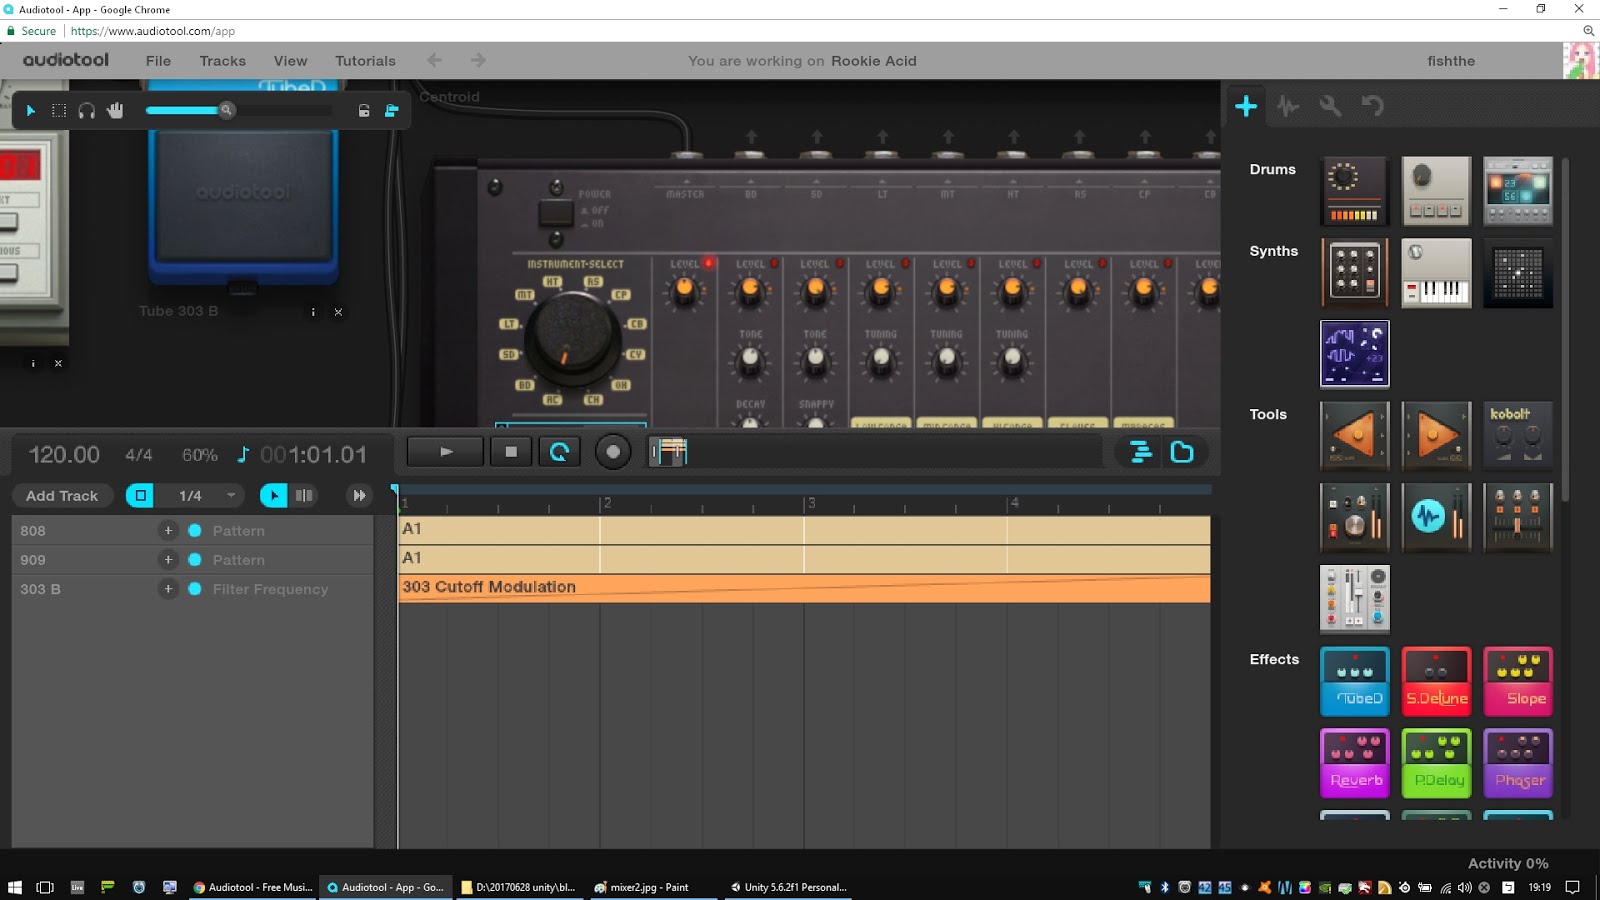Activate the headphones monitor tool
1600x900 pixels.
point(87,110)
